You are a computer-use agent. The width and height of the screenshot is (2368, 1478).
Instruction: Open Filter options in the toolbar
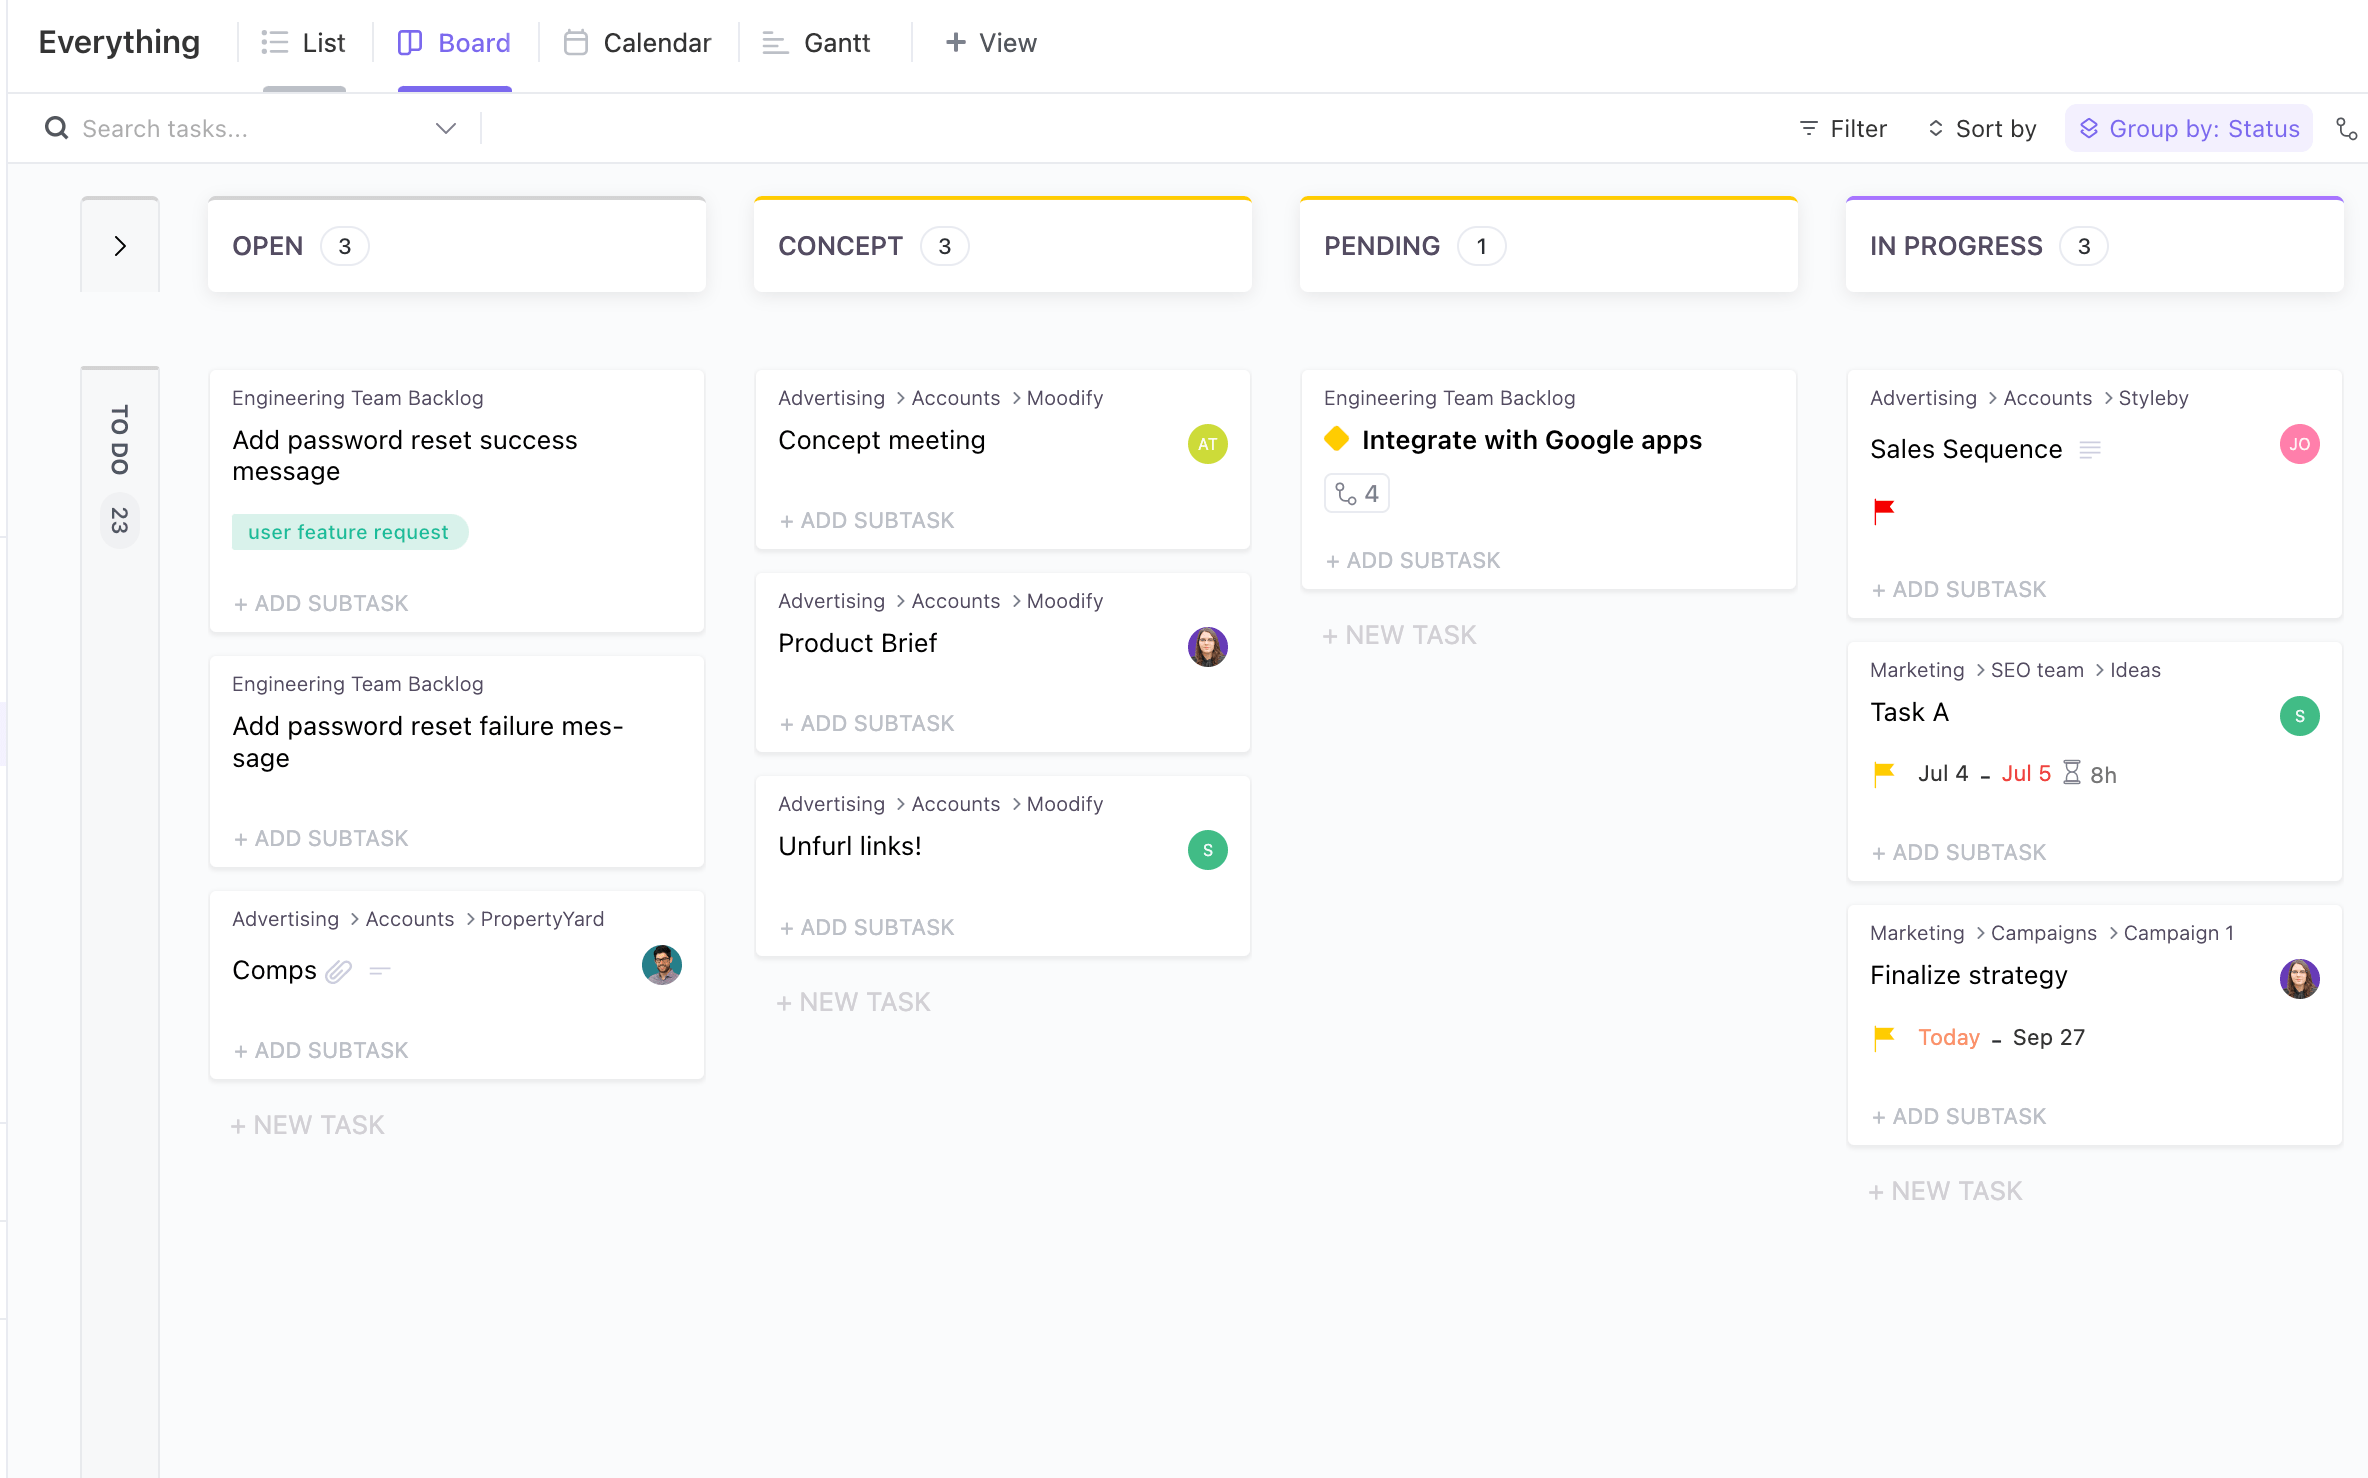[1843, 128]
